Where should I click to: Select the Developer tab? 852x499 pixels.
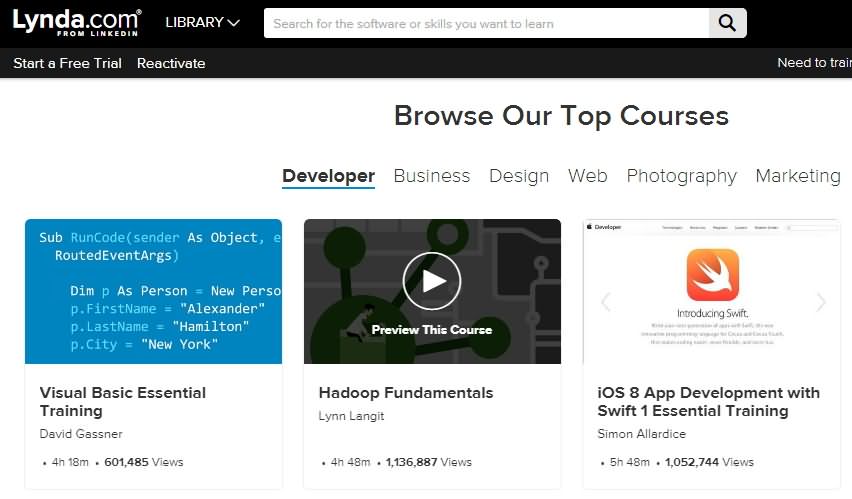328,176
